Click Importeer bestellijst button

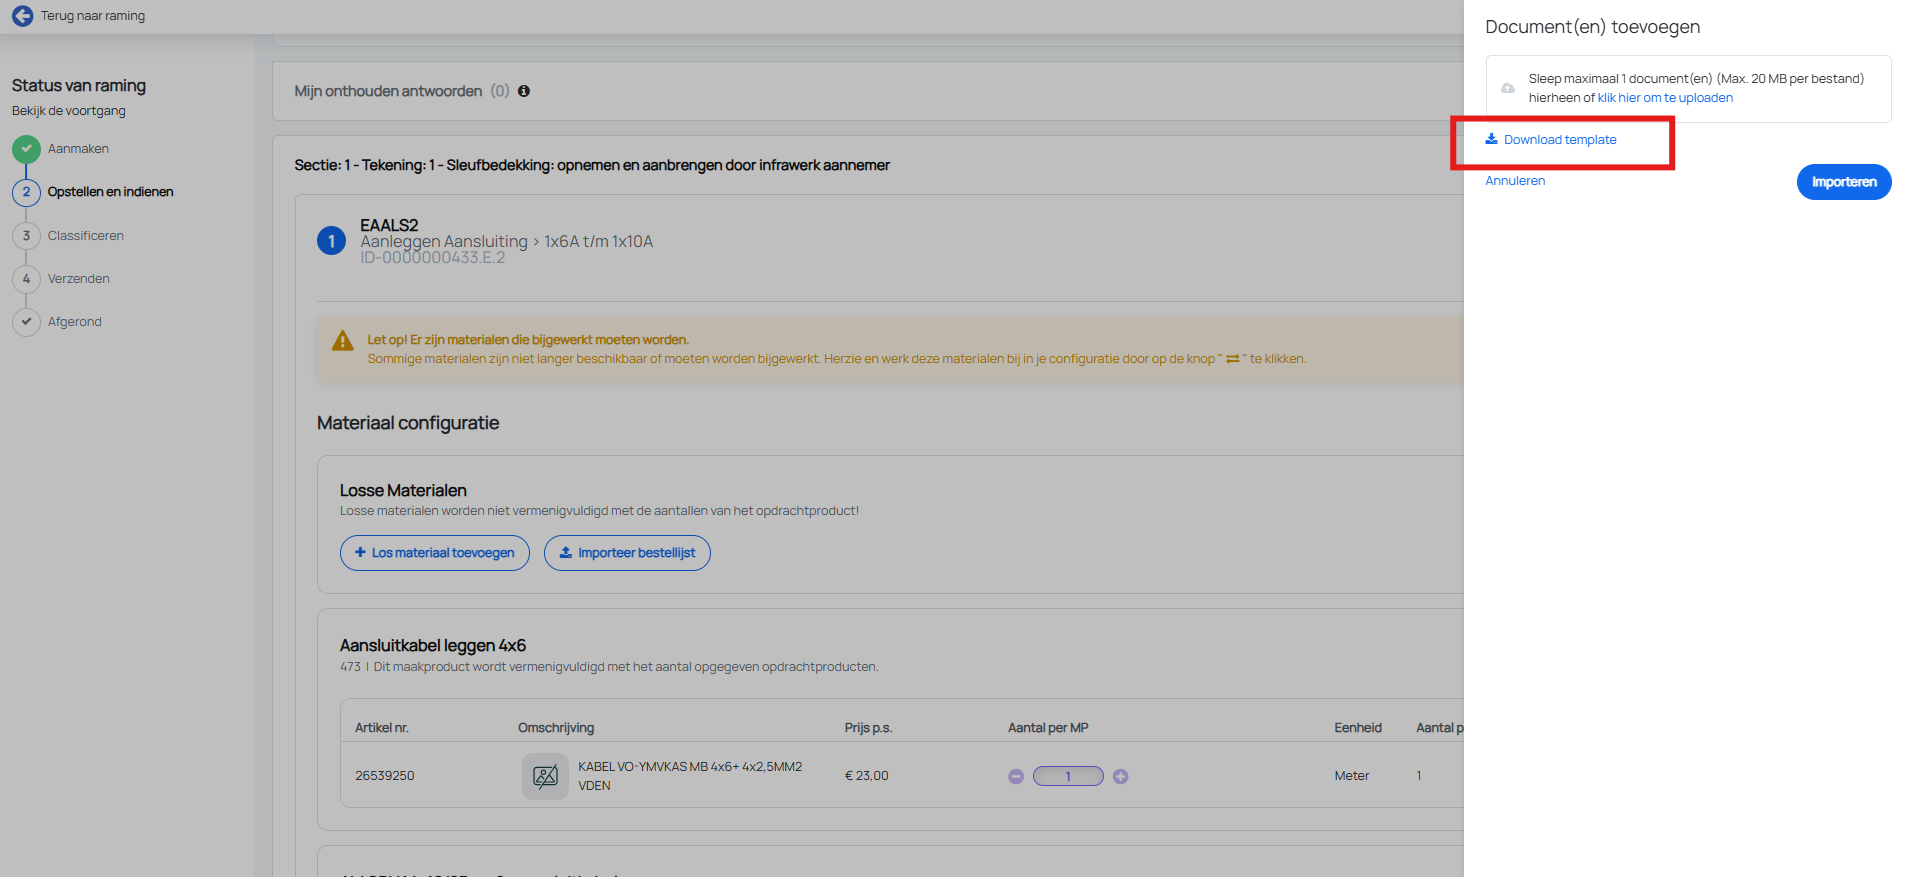tap(627, 553)
